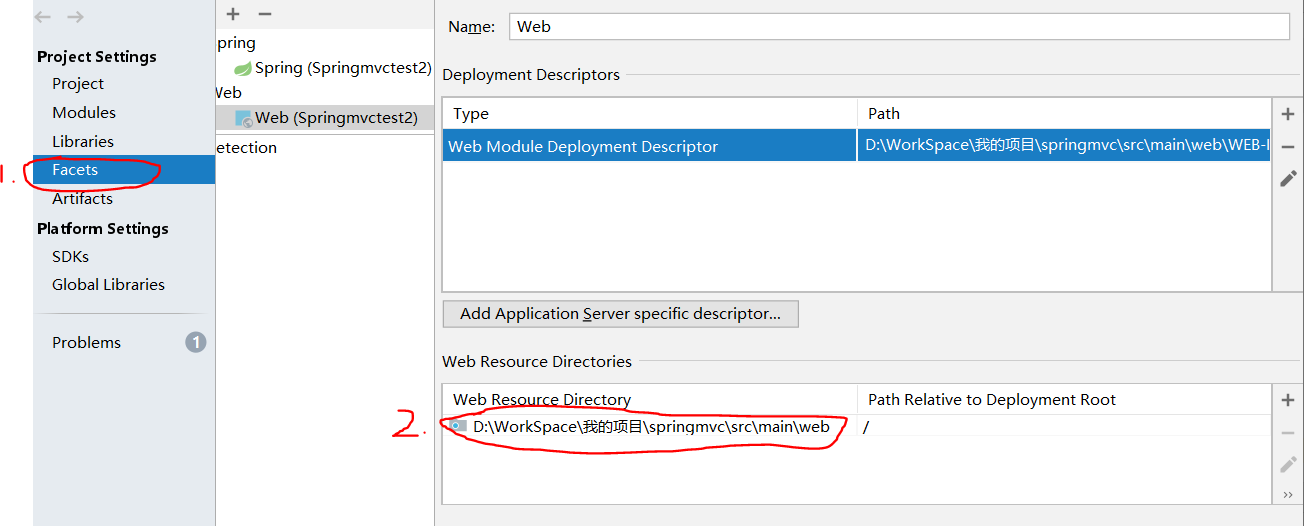Viewport: 1304px width, 526px height.
Task: Open the Libraries section
Action: click(x=83, y=142)
